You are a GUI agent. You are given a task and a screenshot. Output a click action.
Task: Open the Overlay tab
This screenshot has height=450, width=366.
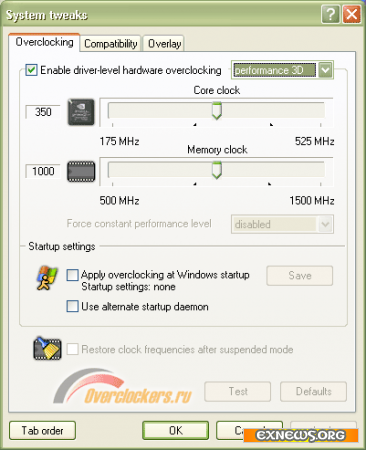pos(164,44)
